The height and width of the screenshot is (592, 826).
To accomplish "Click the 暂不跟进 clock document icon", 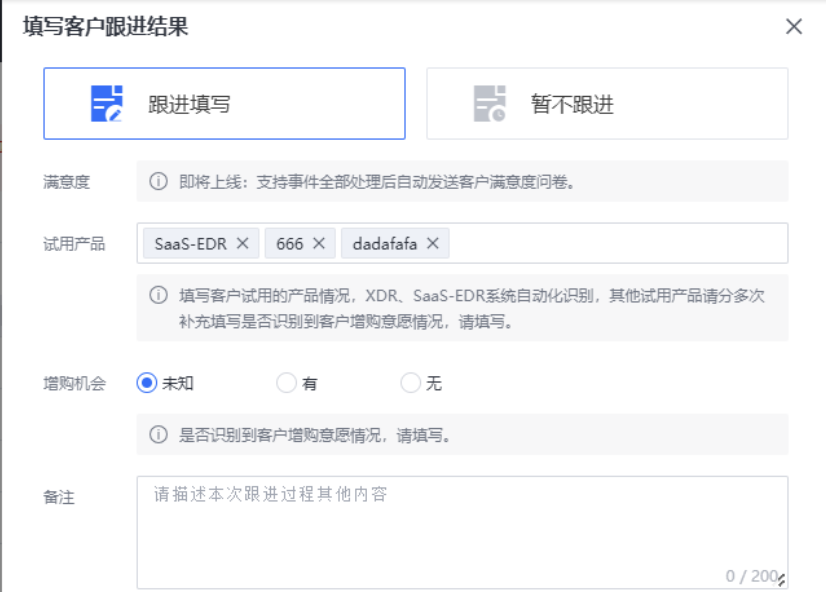I will pos(490,104).
